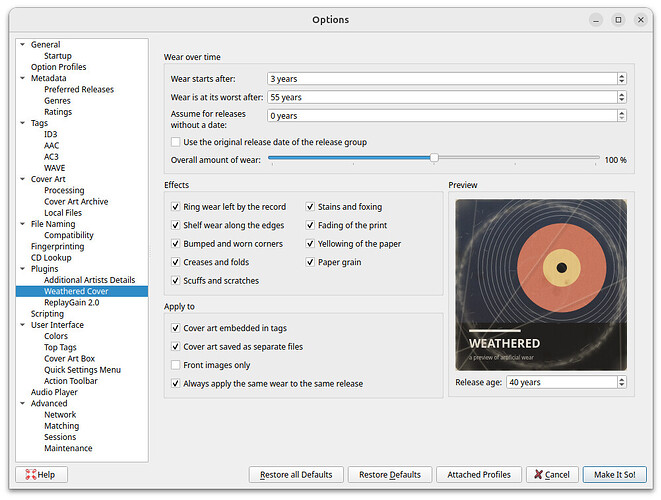Click releases without a date spinner arrows
Viewport: 661px width, 500px height.
[621, 116]
